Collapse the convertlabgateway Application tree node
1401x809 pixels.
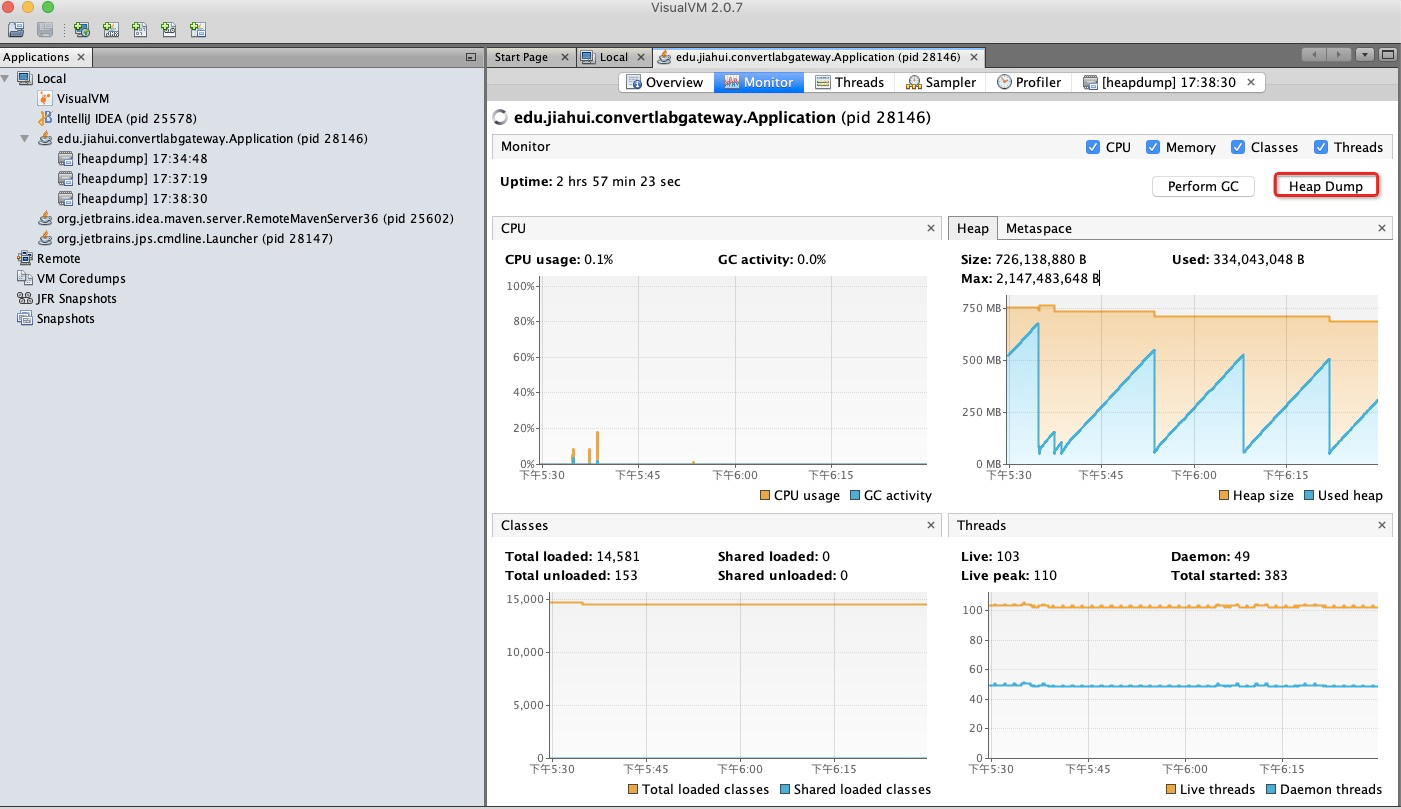(x=25, y=138)
